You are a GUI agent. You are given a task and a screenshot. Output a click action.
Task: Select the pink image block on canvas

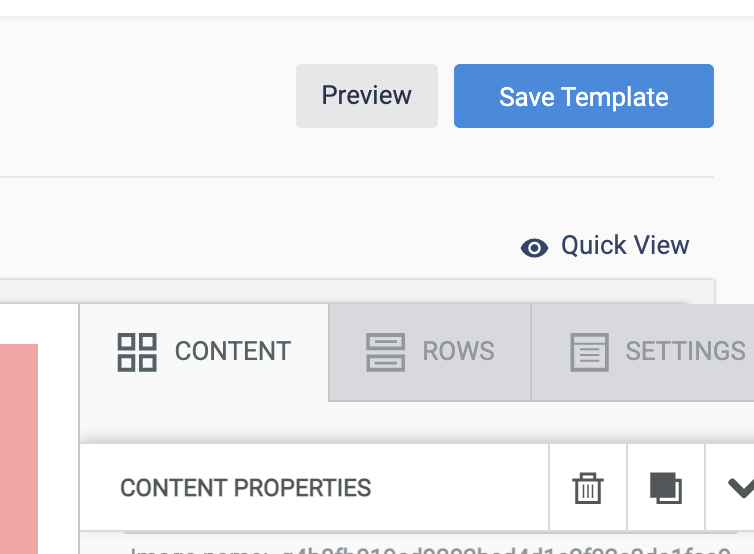pyautogui.click(x=19, y=449)
